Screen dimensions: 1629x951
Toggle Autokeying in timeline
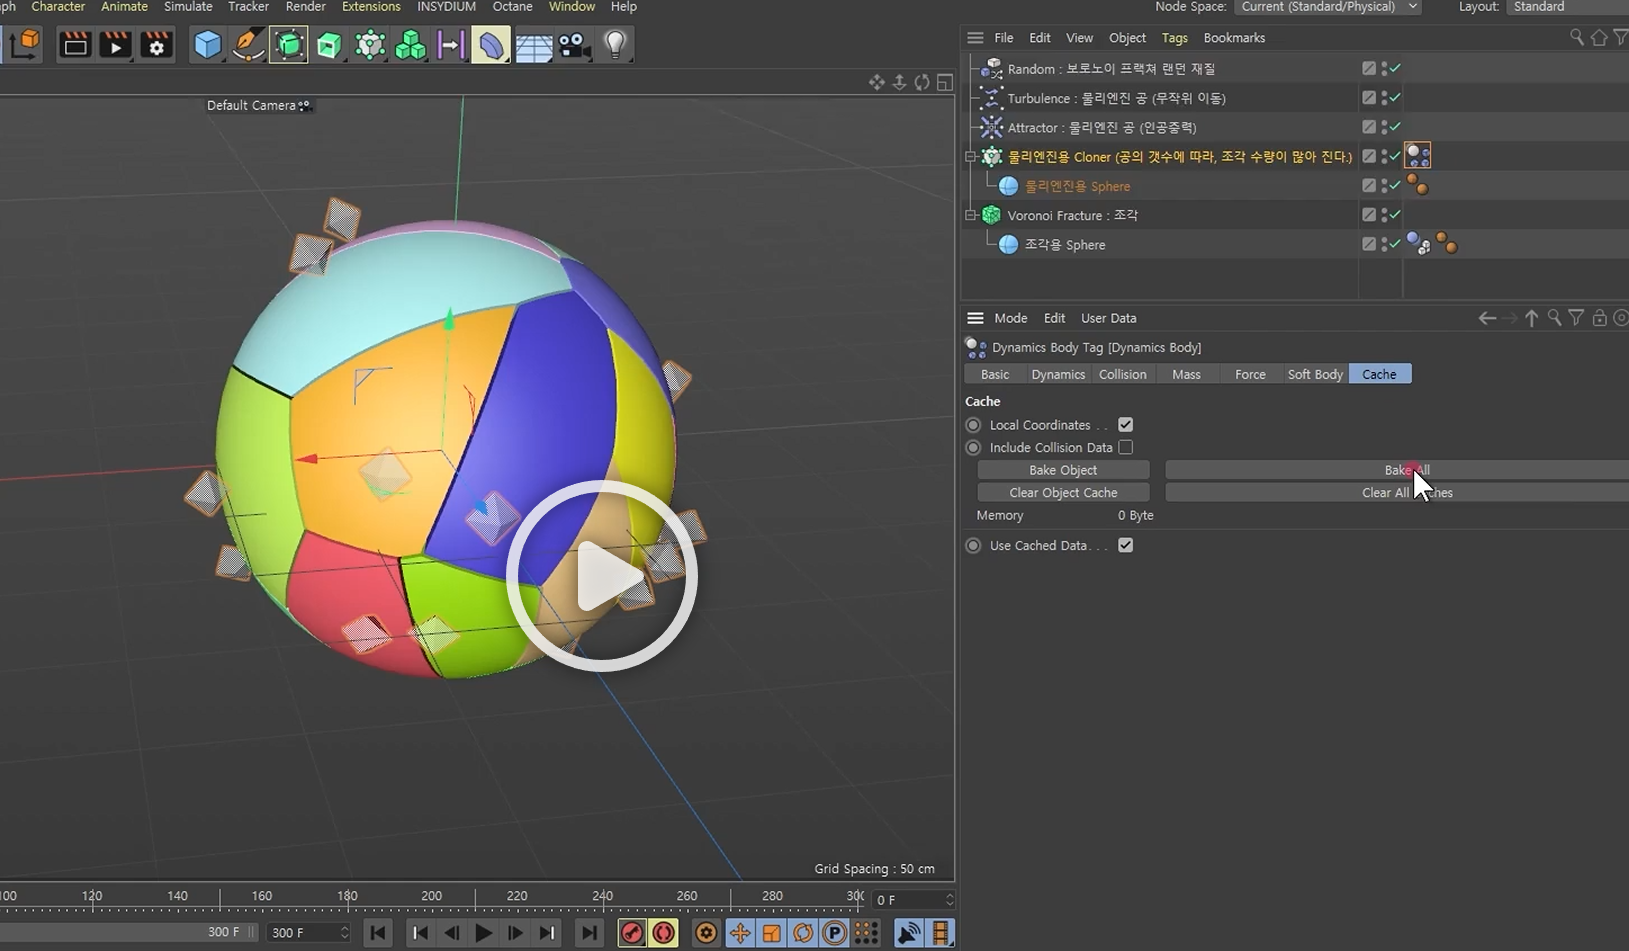[664, 933]
